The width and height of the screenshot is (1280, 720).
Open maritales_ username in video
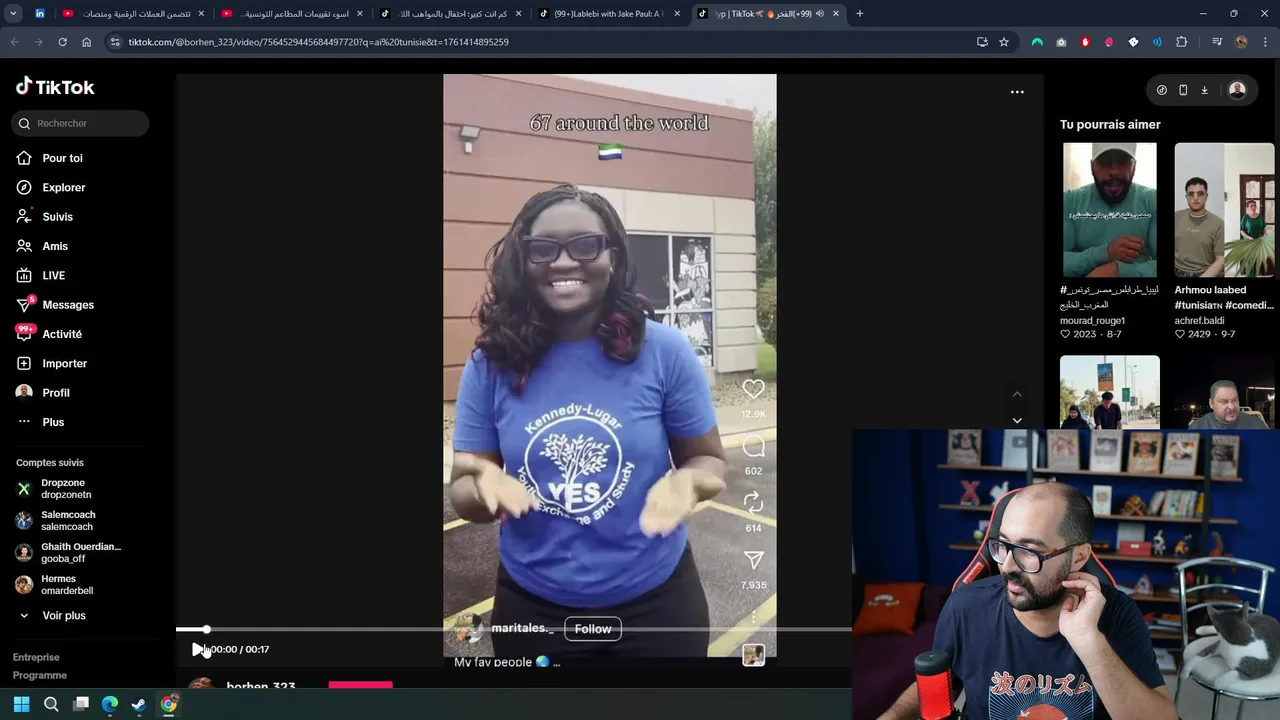pos(522,628)
